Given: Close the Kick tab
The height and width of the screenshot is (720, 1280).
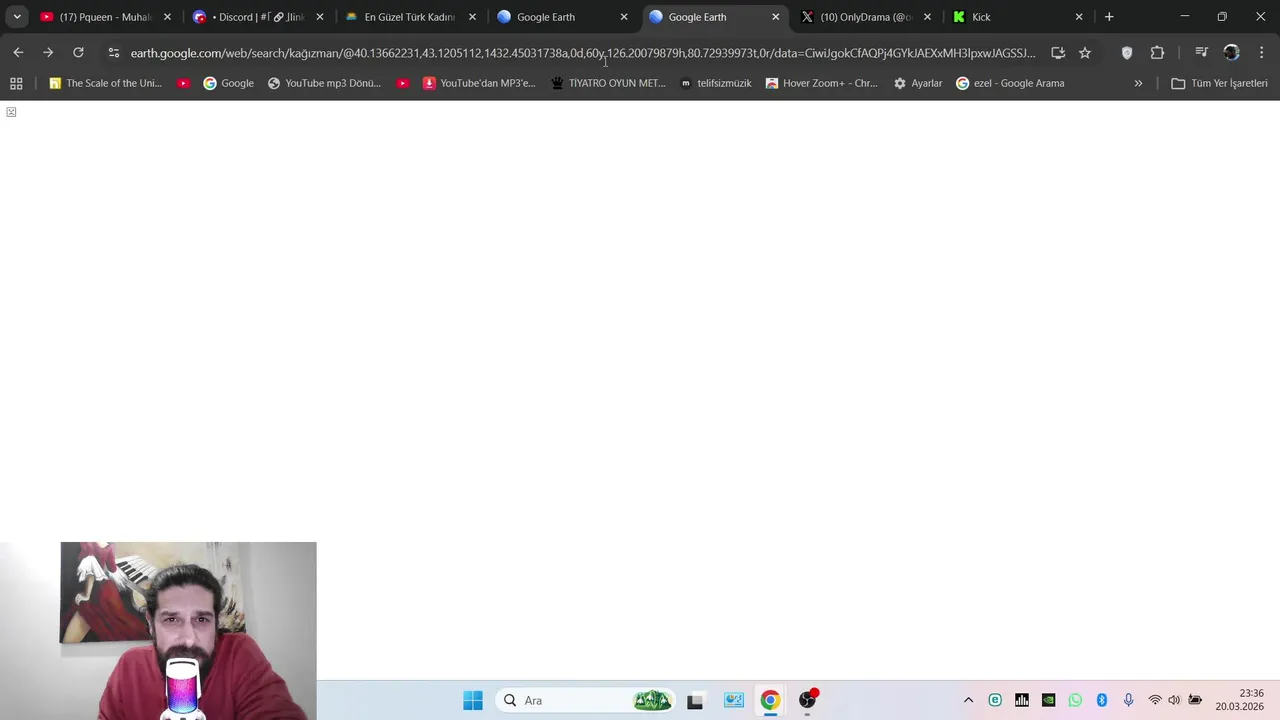Looking at the screenshot, I should 1079,17.
